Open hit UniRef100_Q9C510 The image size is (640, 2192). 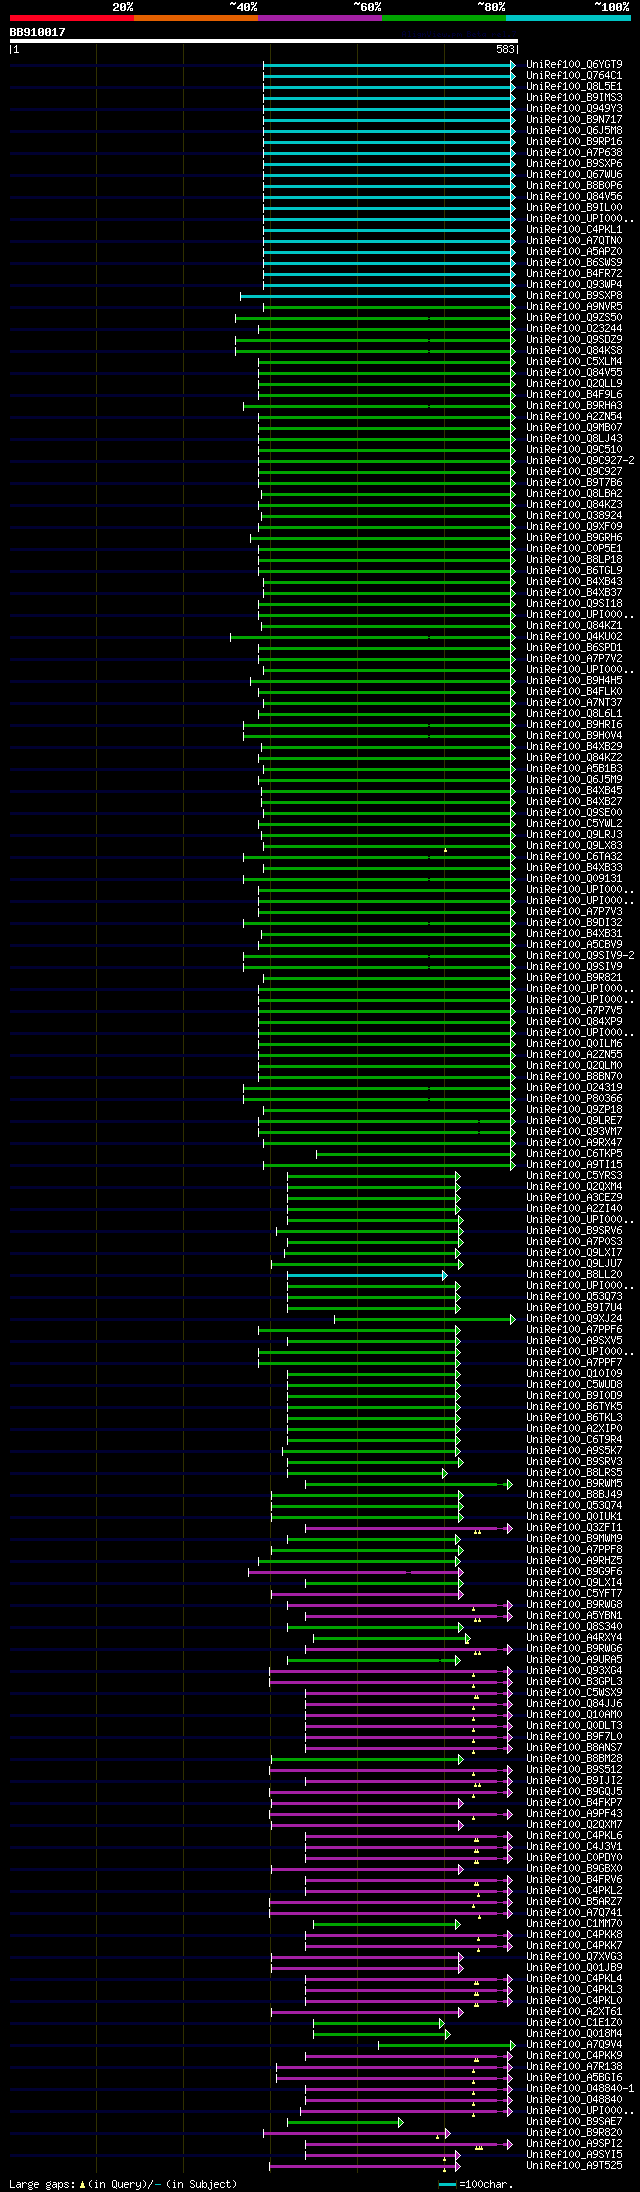[574, 449]
